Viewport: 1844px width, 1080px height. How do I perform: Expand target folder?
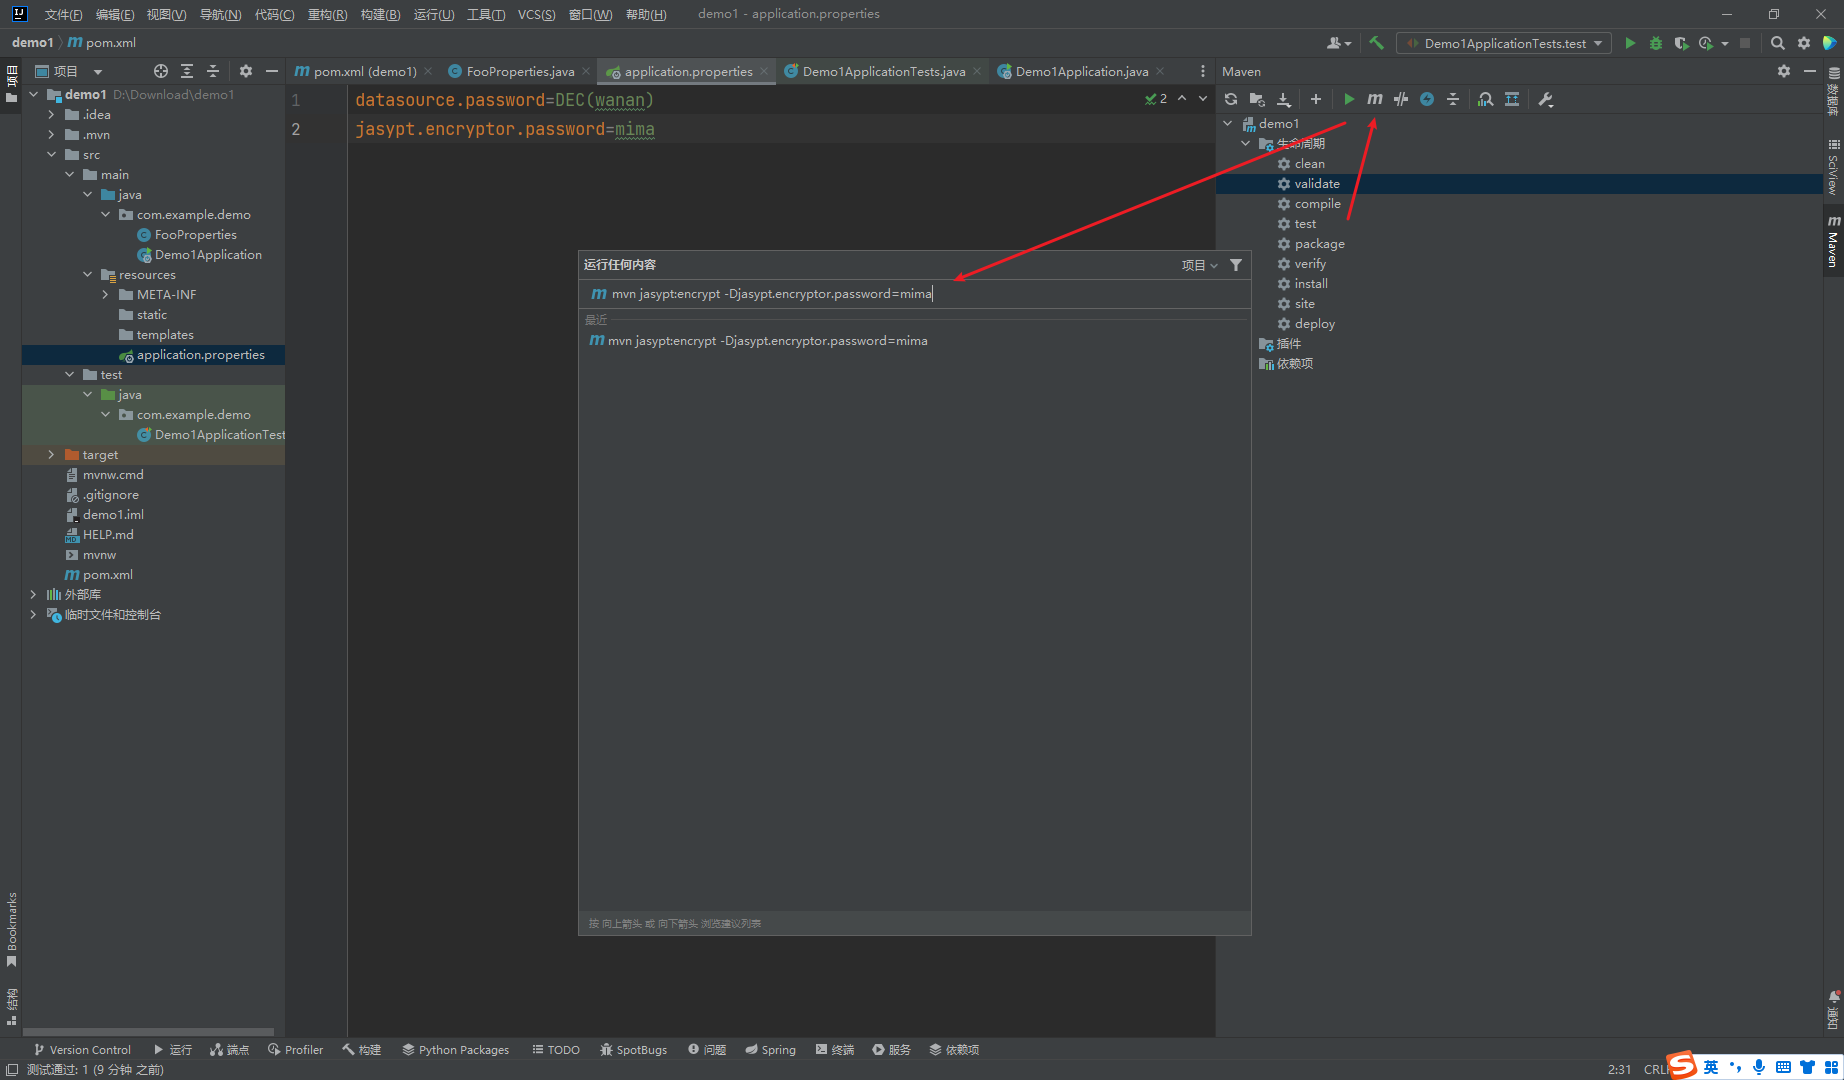tap(52, 454)
